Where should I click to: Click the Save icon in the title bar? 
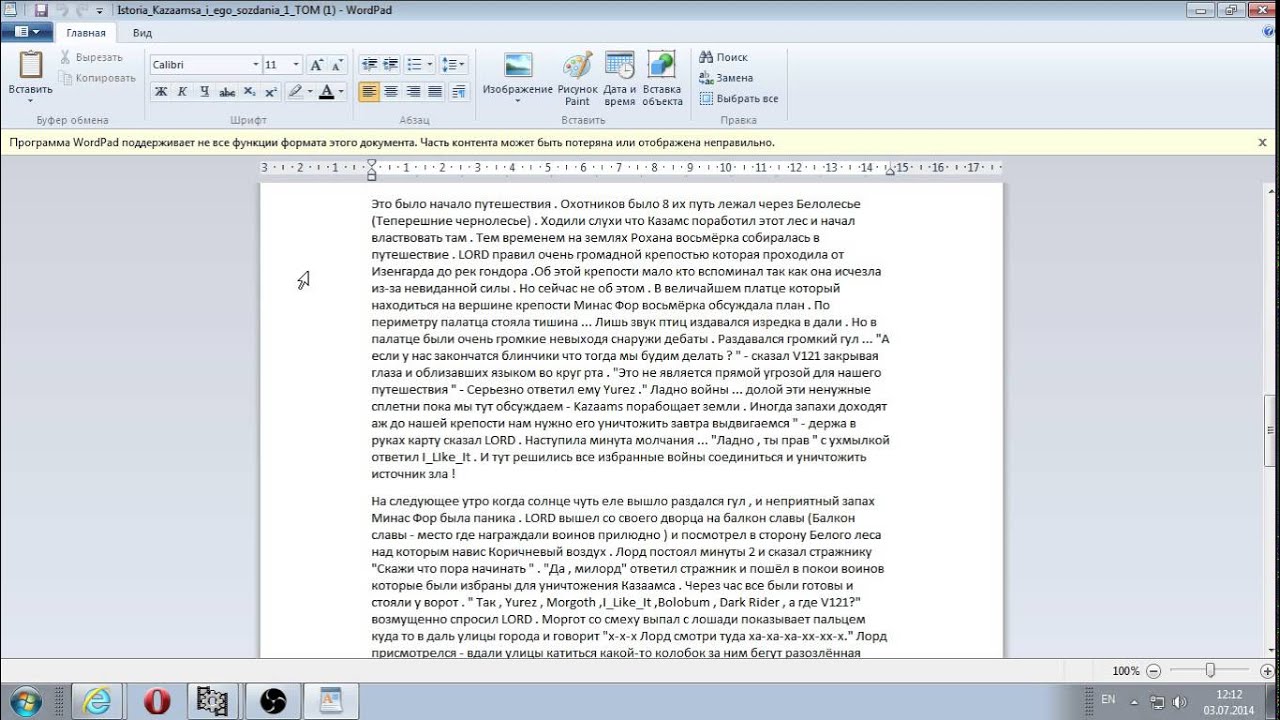pos(41,10)
